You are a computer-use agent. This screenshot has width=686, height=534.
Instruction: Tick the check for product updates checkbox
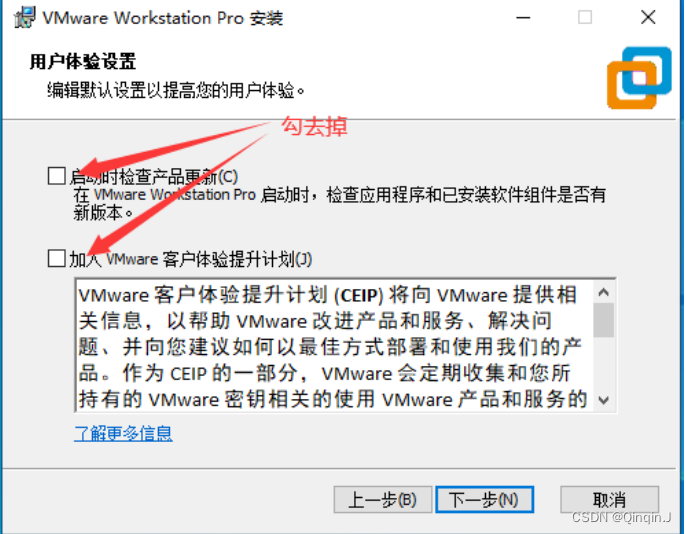[x=56, y=176]
